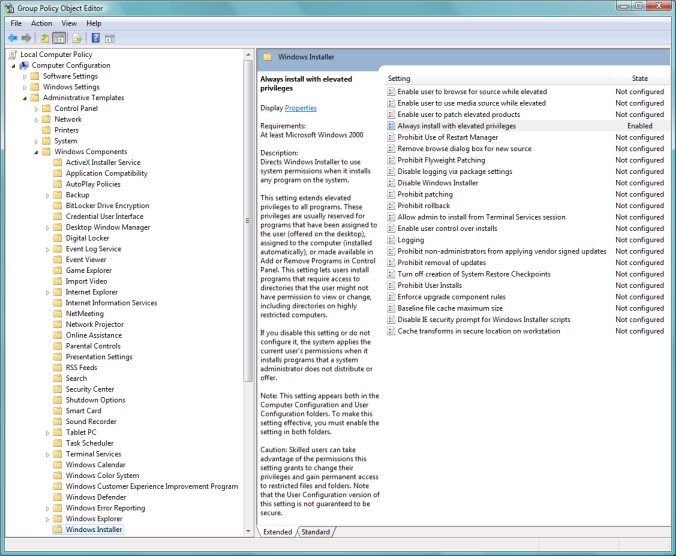Collapse the Computer Configuration node
Image resolution: width=676 pixels, height=556 pixels.
pos(13,66)
